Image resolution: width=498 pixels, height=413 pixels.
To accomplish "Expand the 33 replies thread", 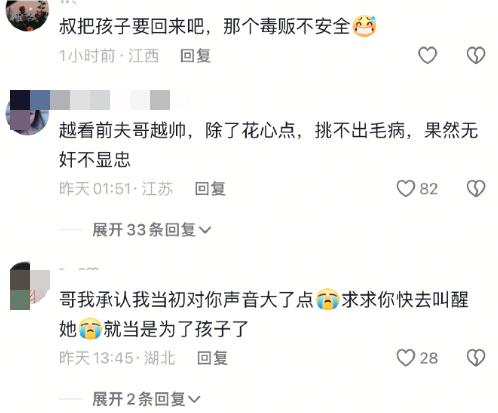I will (152, 230).
